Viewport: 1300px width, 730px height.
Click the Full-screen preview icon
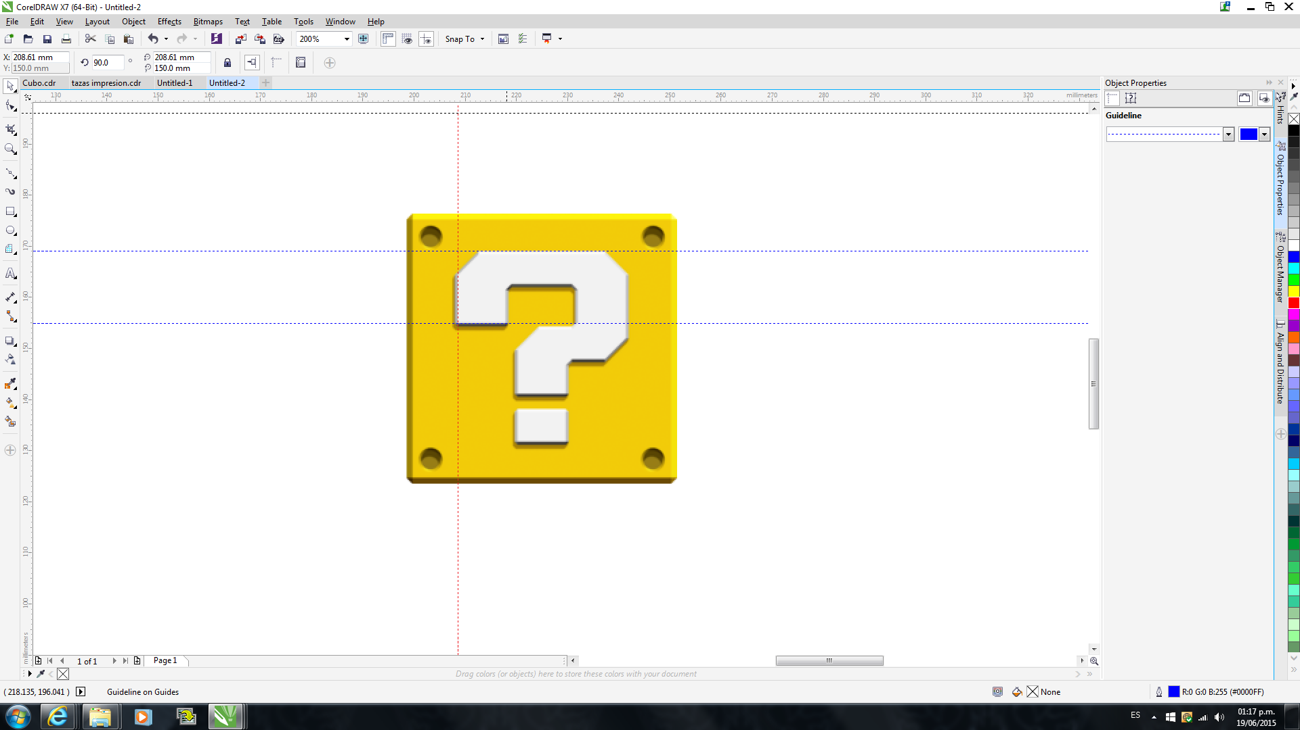point(363,39)
